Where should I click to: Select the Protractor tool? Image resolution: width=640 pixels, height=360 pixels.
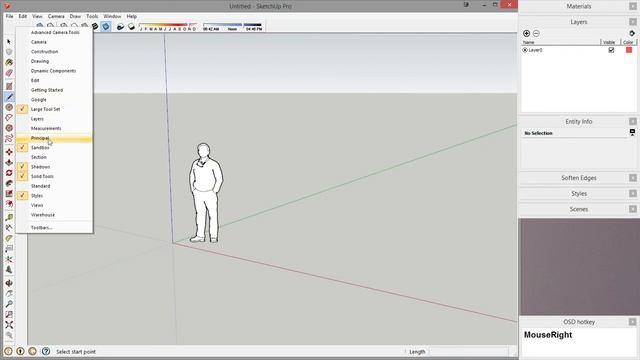pos(9,238)
